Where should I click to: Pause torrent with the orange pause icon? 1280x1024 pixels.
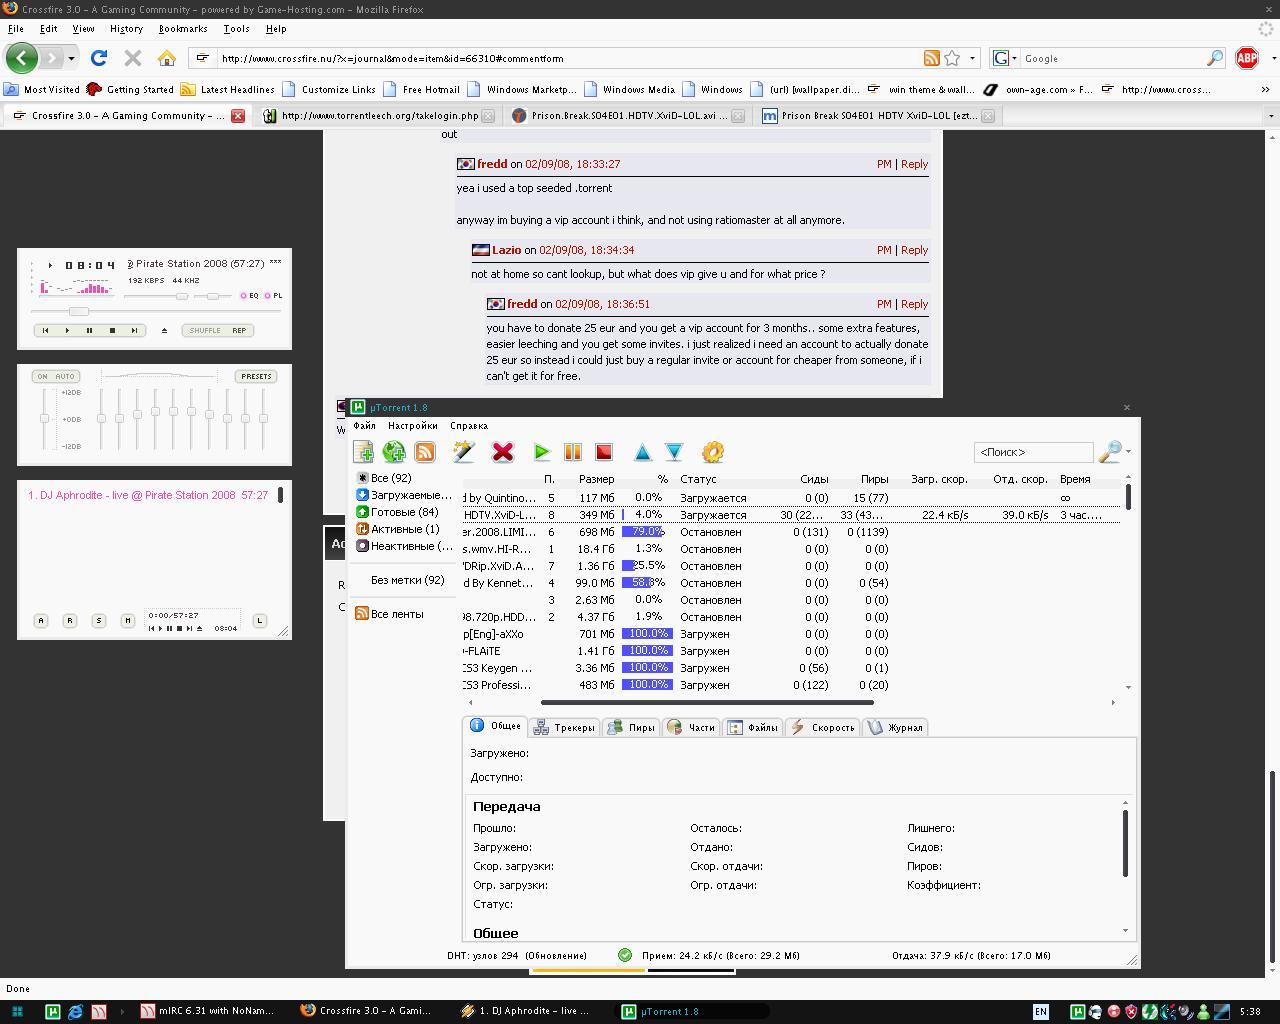(x=573, y=452)
